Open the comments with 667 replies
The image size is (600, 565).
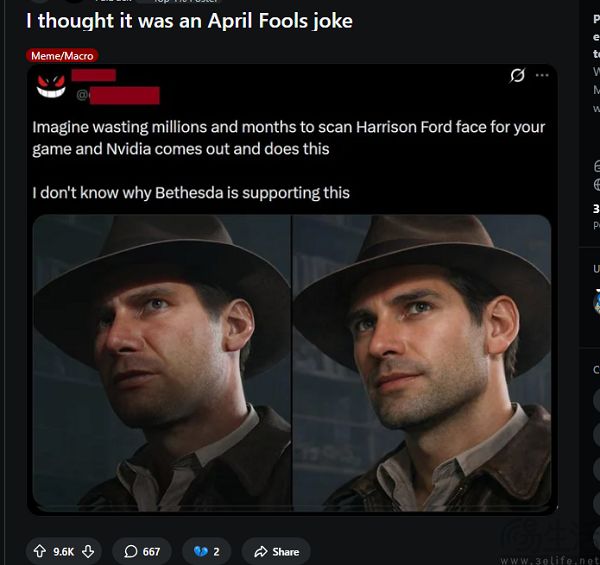pos(141,551)
